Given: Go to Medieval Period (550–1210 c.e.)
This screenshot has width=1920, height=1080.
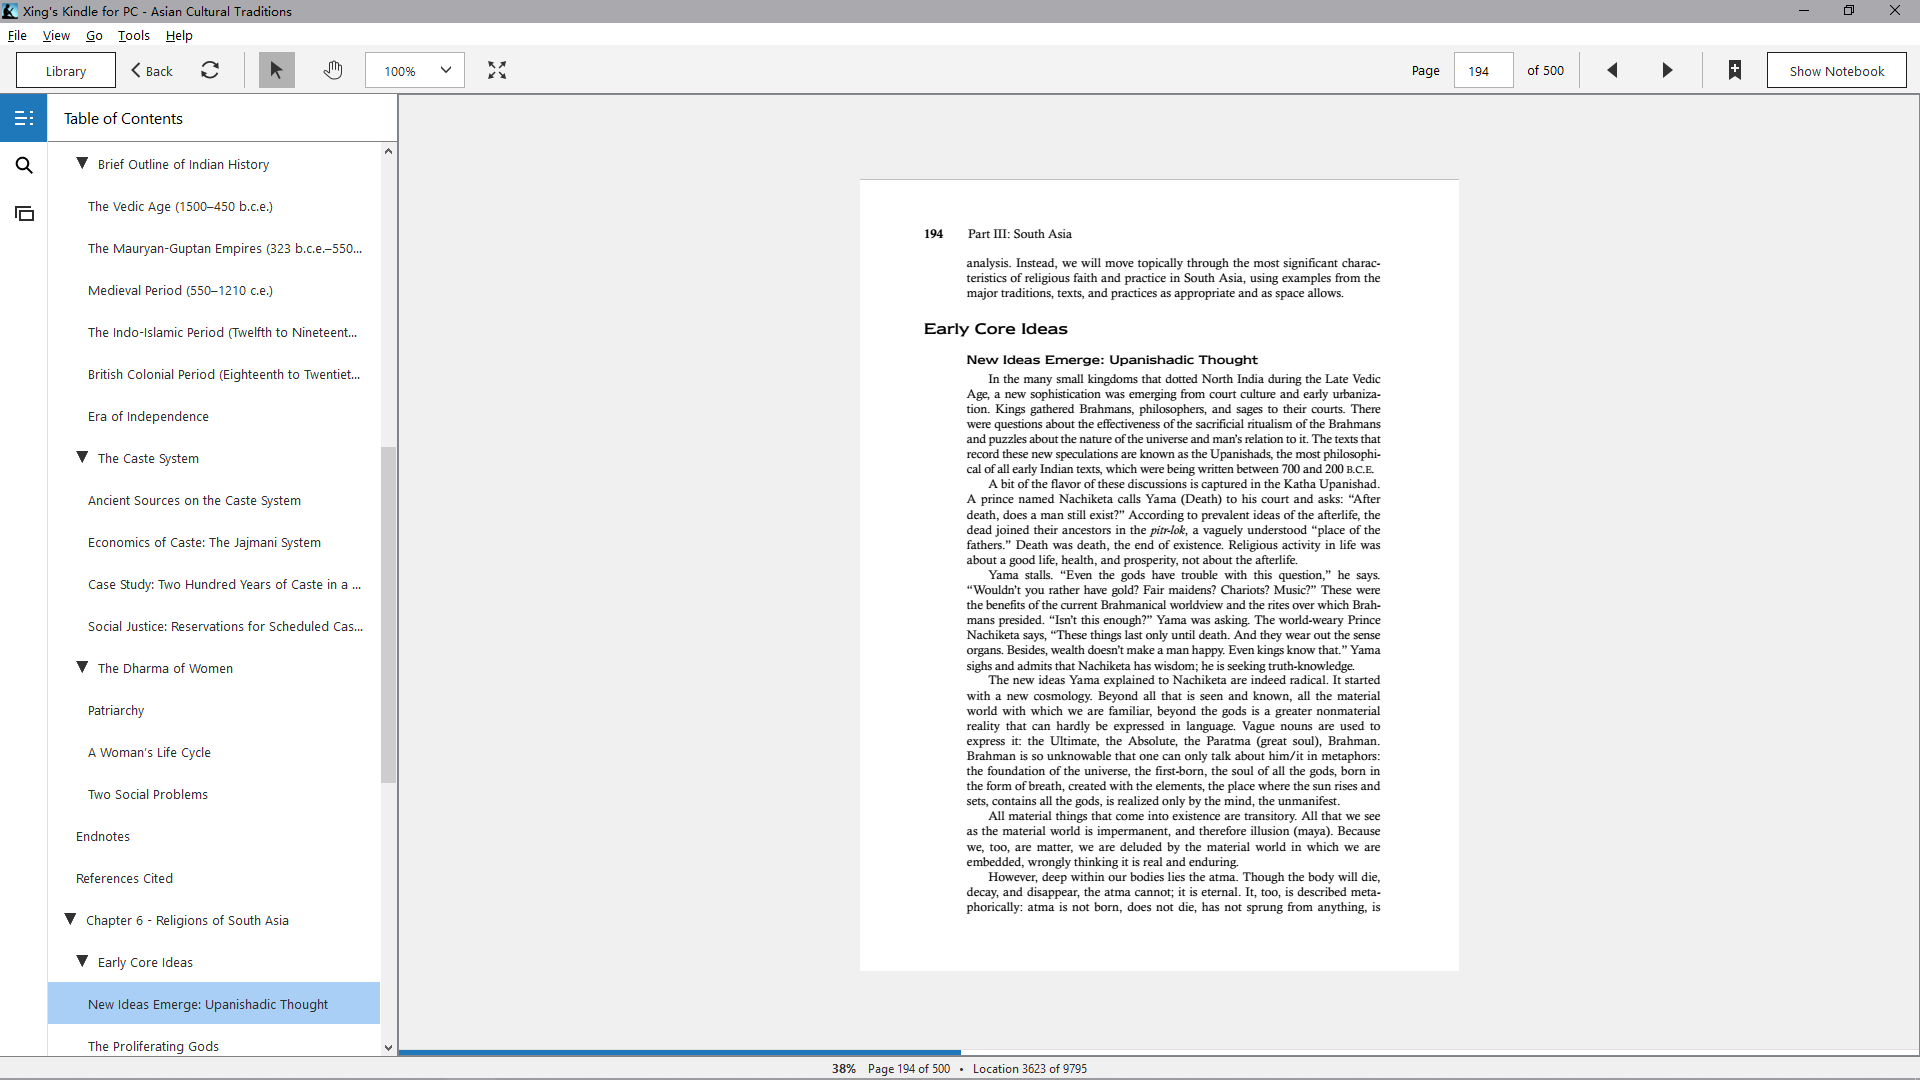Looking at the screenshot, I should point(214,290).
